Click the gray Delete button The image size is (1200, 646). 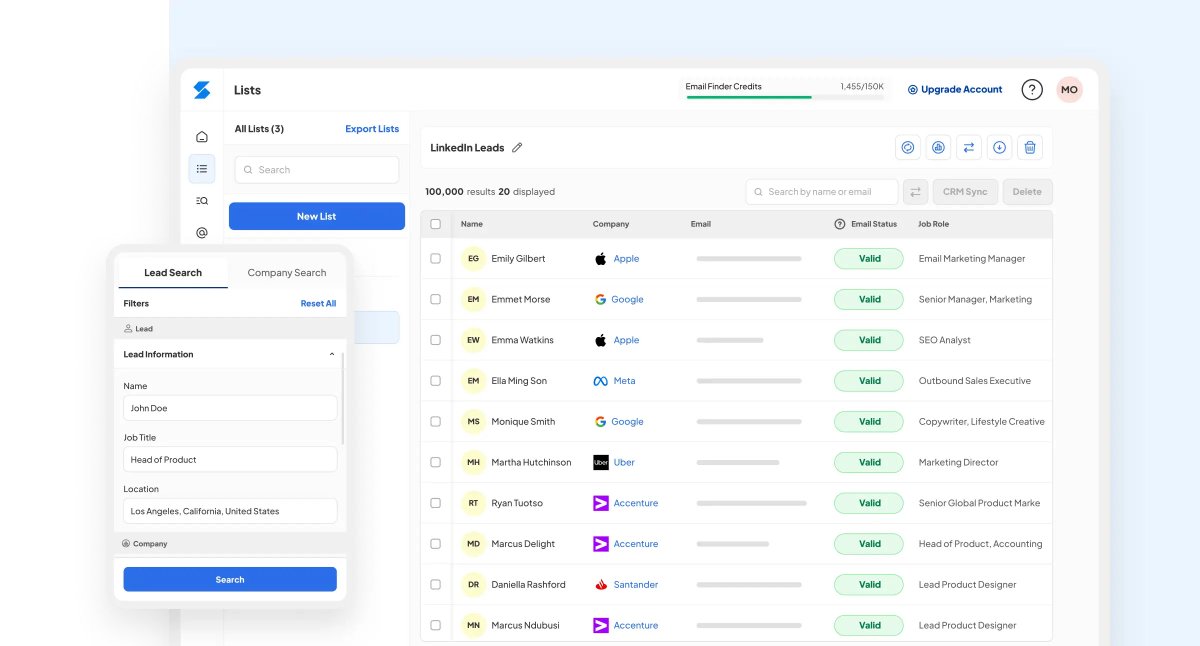[x=1027, y=192]
